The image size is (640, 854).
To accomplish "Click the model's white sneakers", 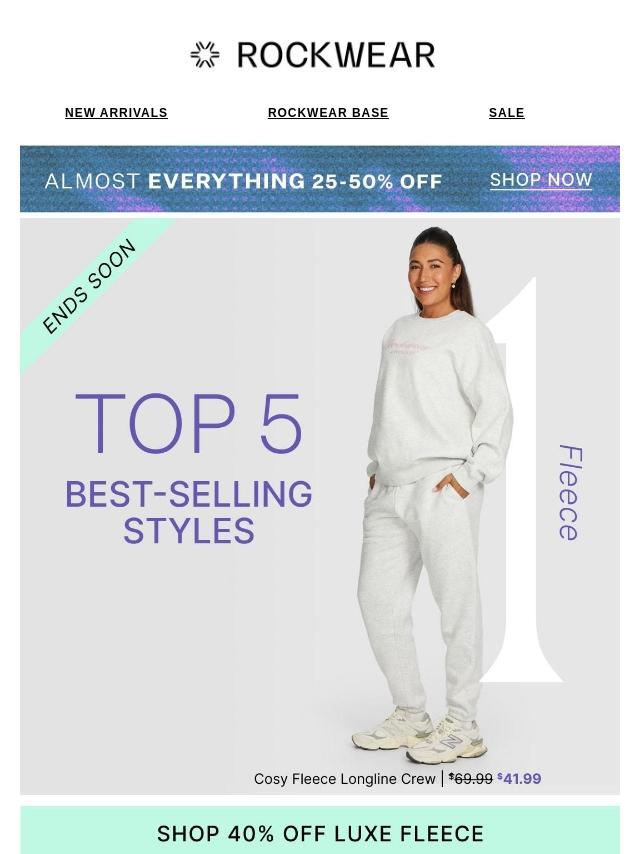I will coord(419,735).
